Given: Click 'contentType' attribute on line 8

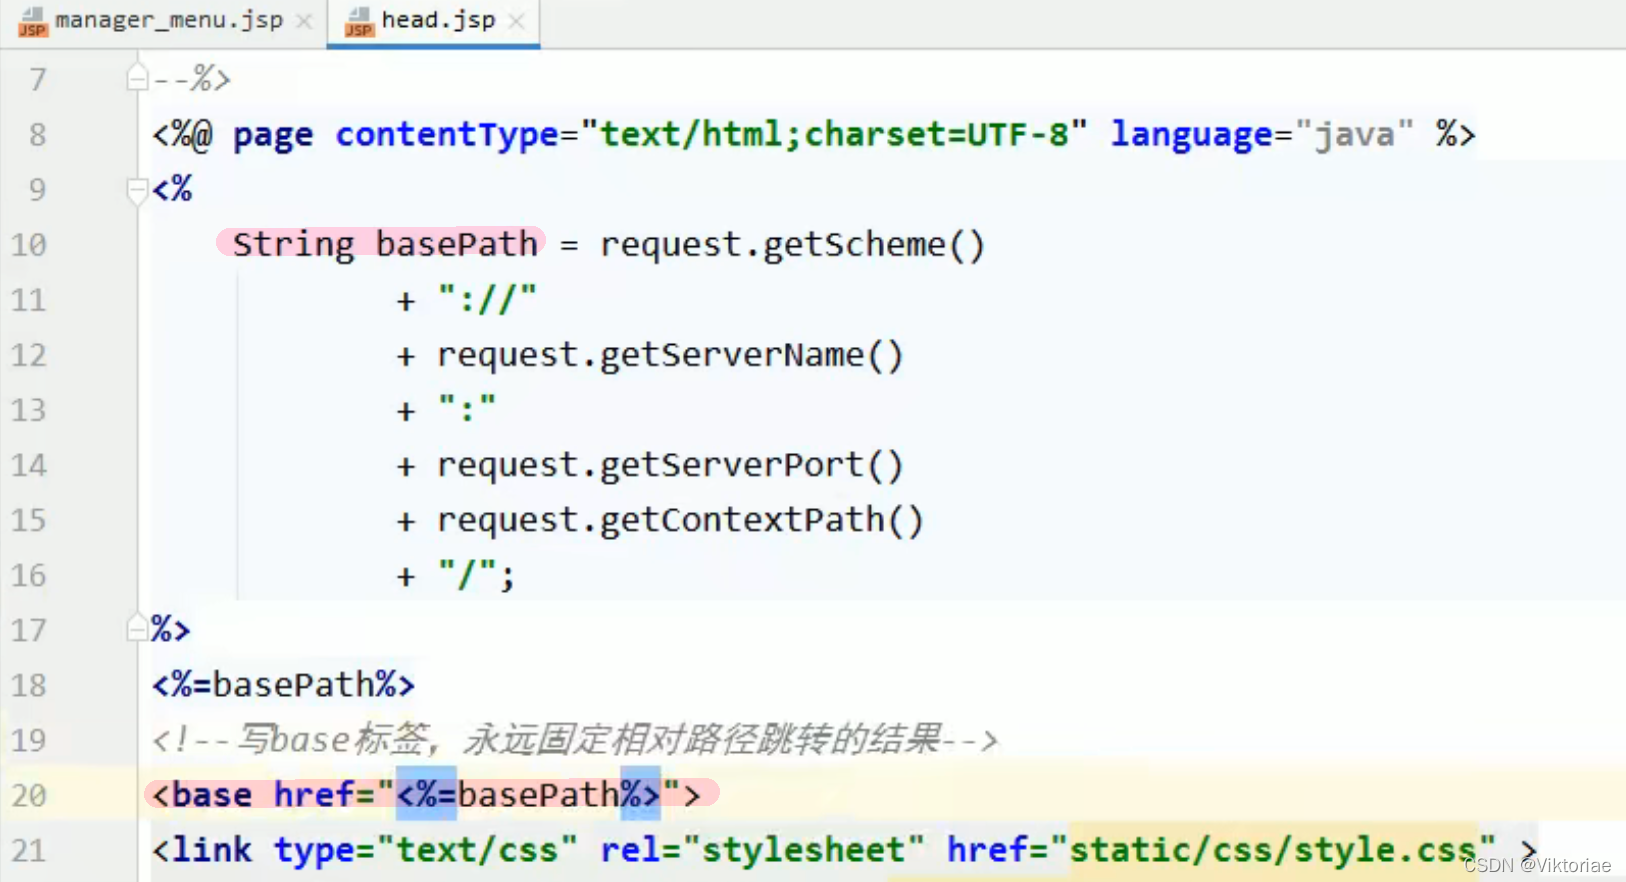Looking at the screenshot, I should [x=446, y=134].
